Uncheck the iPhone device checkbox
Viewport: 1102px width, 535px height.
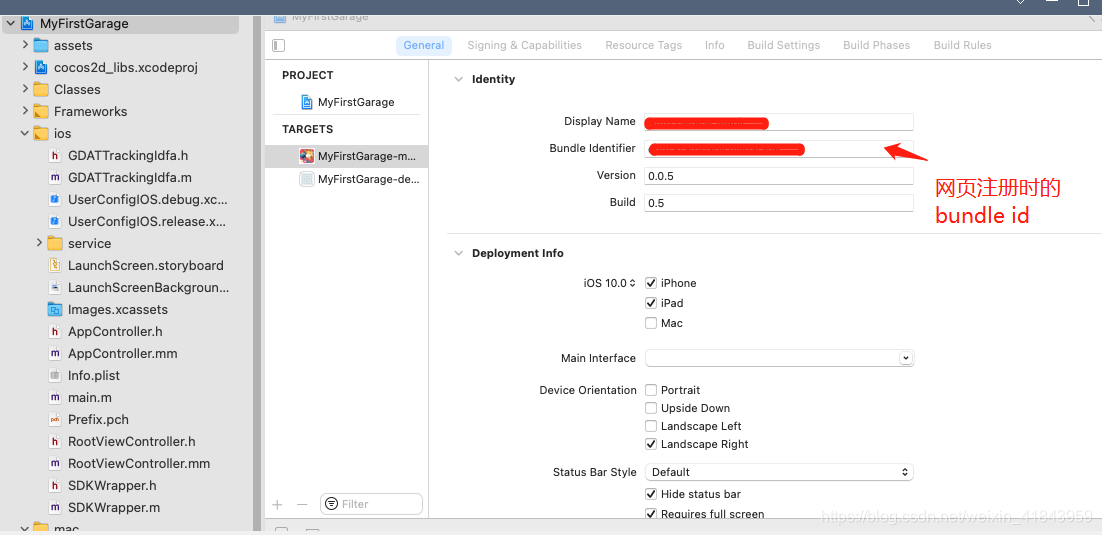tap(651, 283)
